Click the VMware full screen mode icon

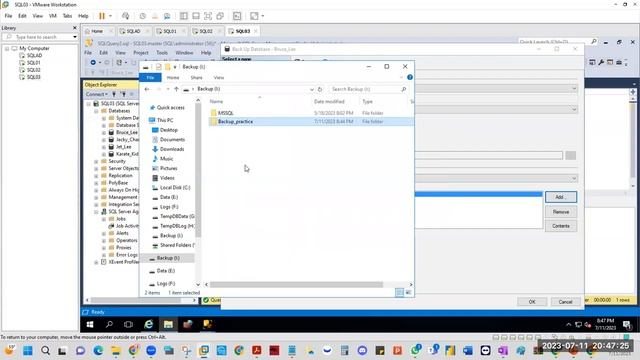point(208,16)
